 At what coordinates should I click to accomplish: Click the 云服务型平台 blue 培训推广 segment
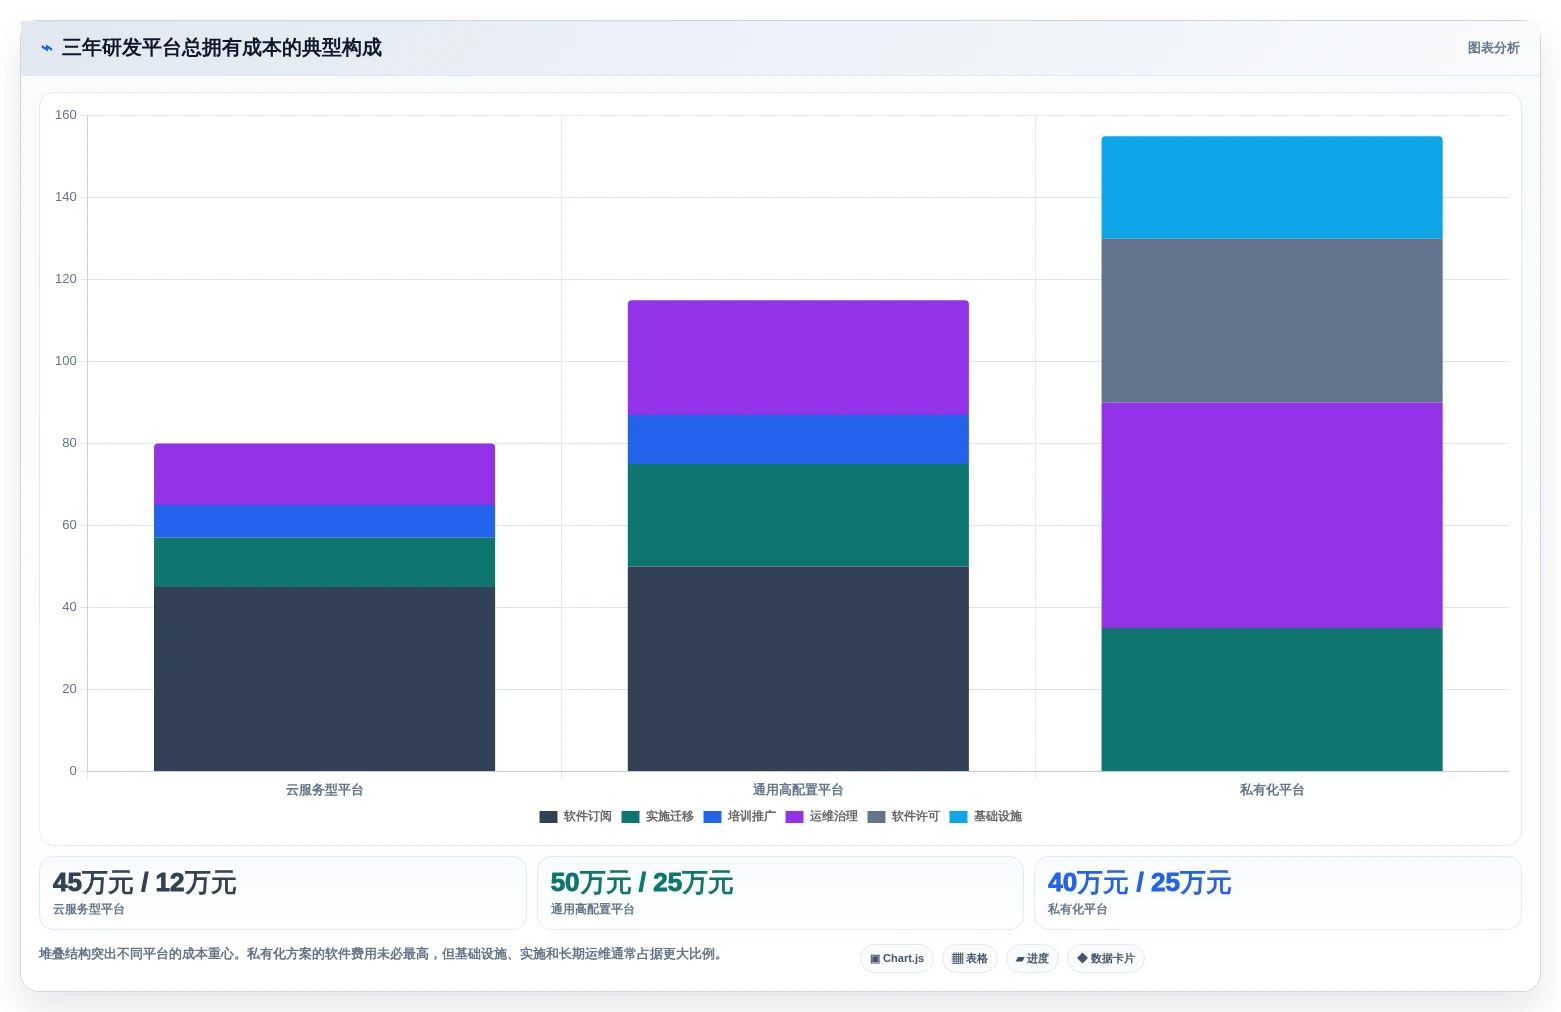(324, 521)
